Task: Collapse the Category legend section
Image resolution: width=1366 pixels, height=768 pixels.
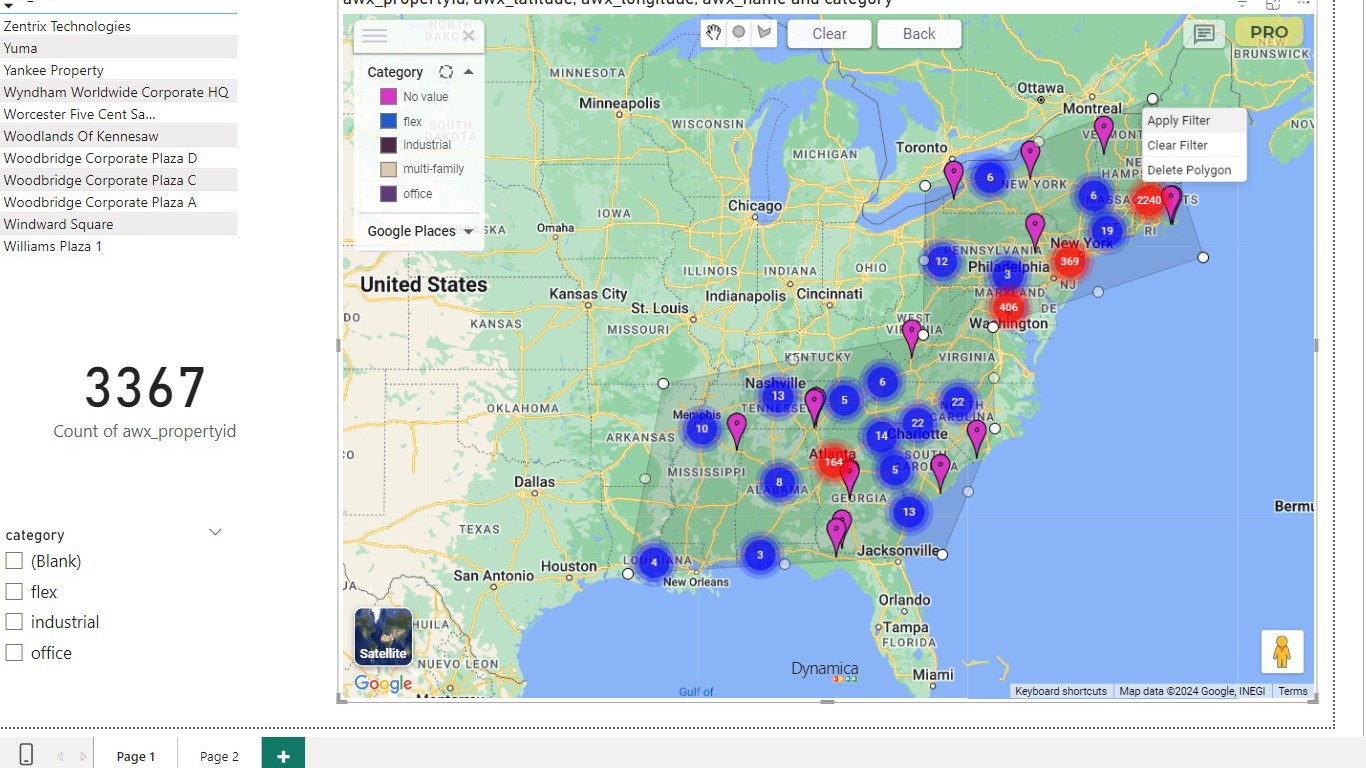Action: (x=468, y=72)
